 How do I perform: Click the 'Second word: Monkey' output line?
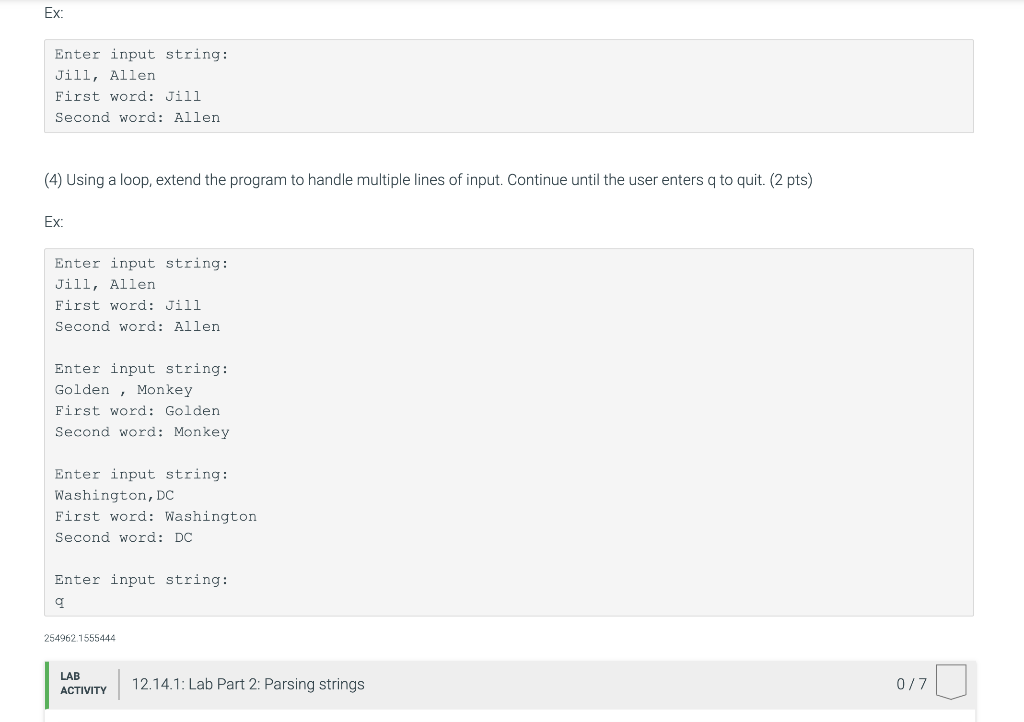pos(142,432)
